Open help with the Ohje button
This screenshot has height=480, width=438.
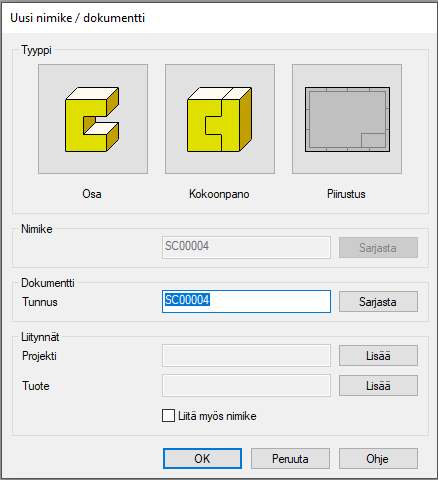point(378,459)
